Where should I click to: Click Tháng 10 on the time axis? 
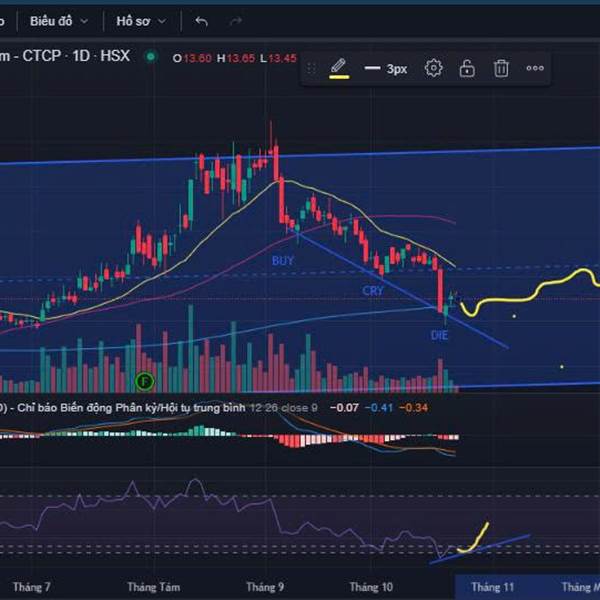pyautogui.click(x=371, y=587)
